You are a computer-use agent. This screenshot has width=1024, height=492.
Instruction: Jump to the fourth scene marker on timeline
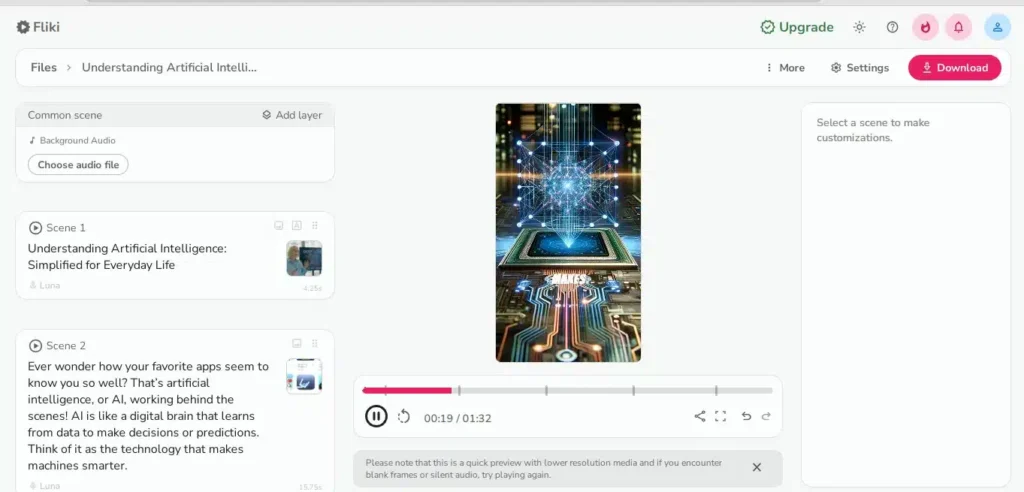[x=633, y=391]
